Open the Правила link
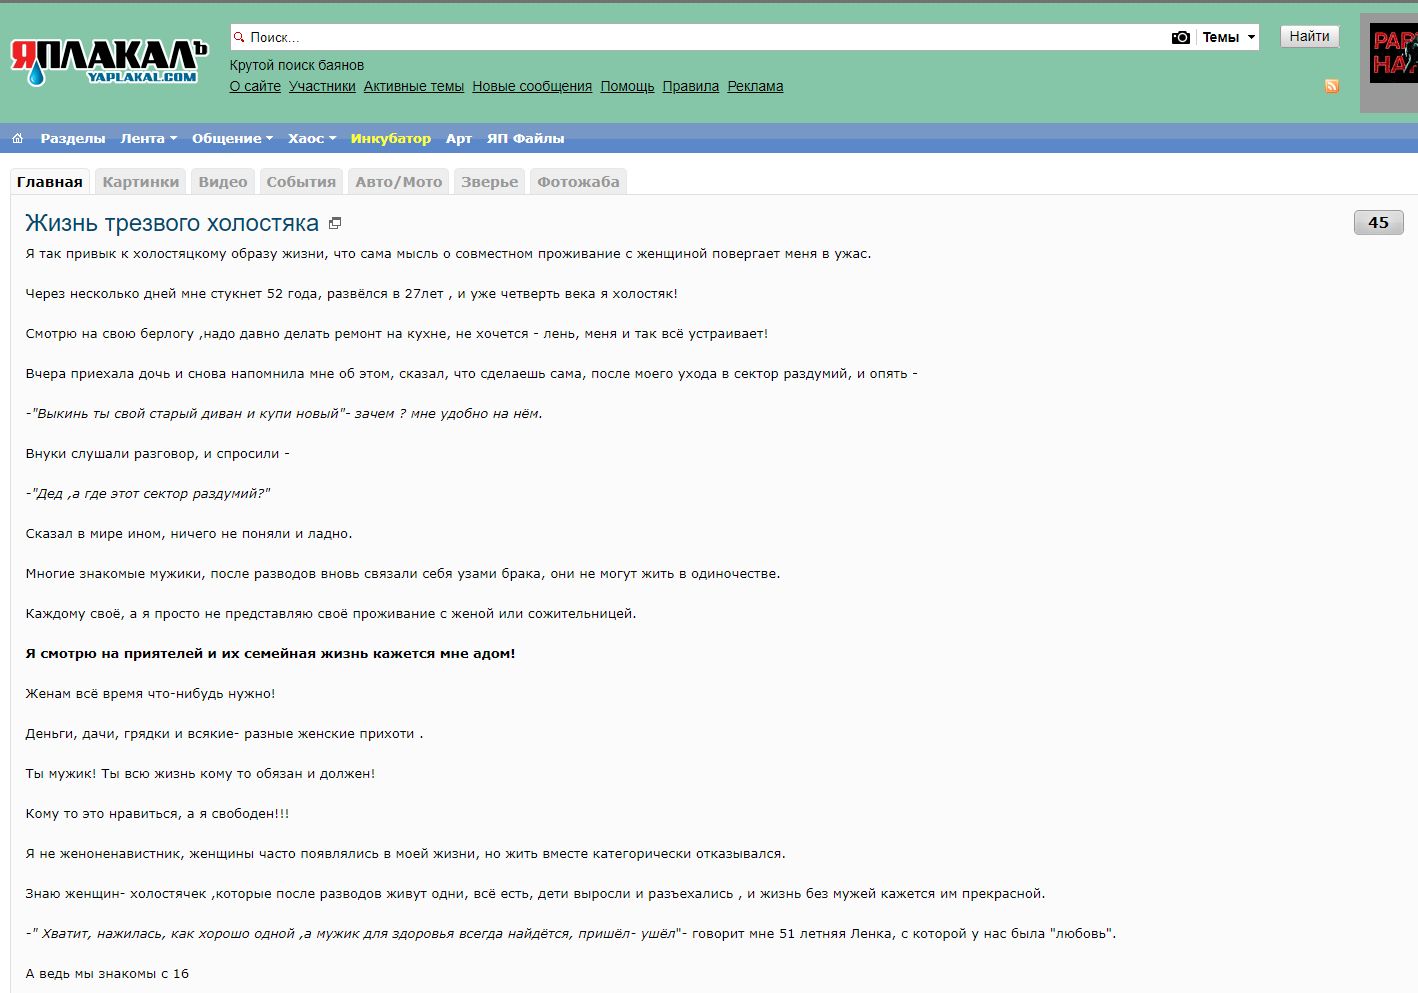This screenshot has width=1418, height=993. (691, 86)
